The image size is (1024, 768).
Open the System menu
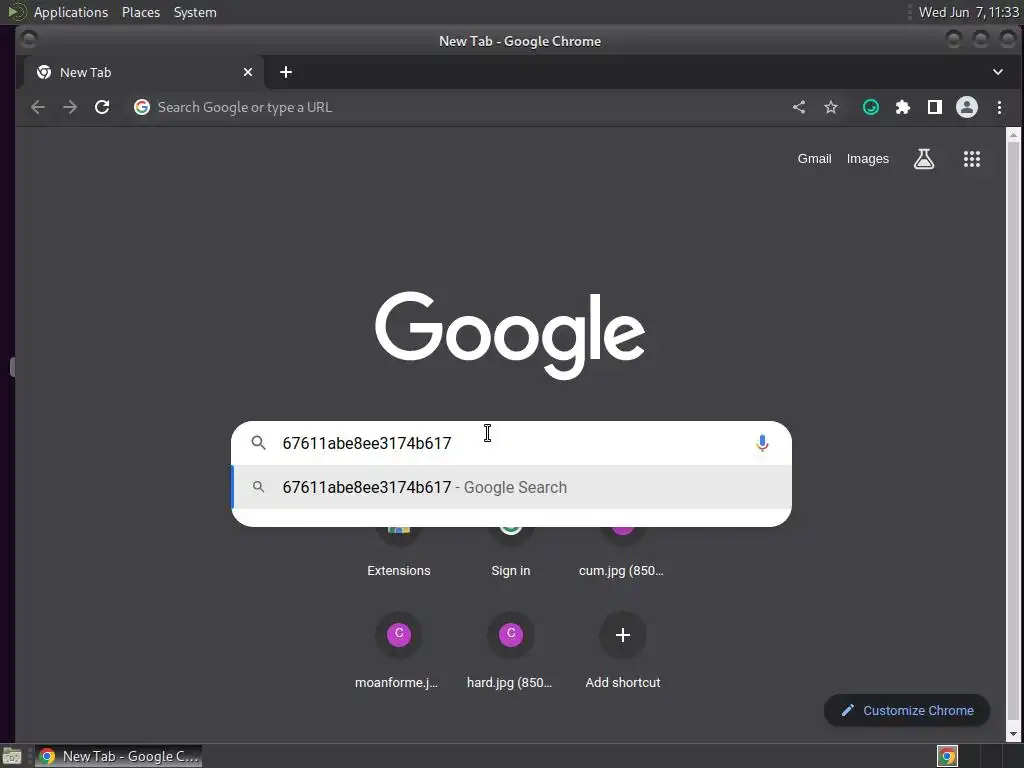(x=195, y=12)
